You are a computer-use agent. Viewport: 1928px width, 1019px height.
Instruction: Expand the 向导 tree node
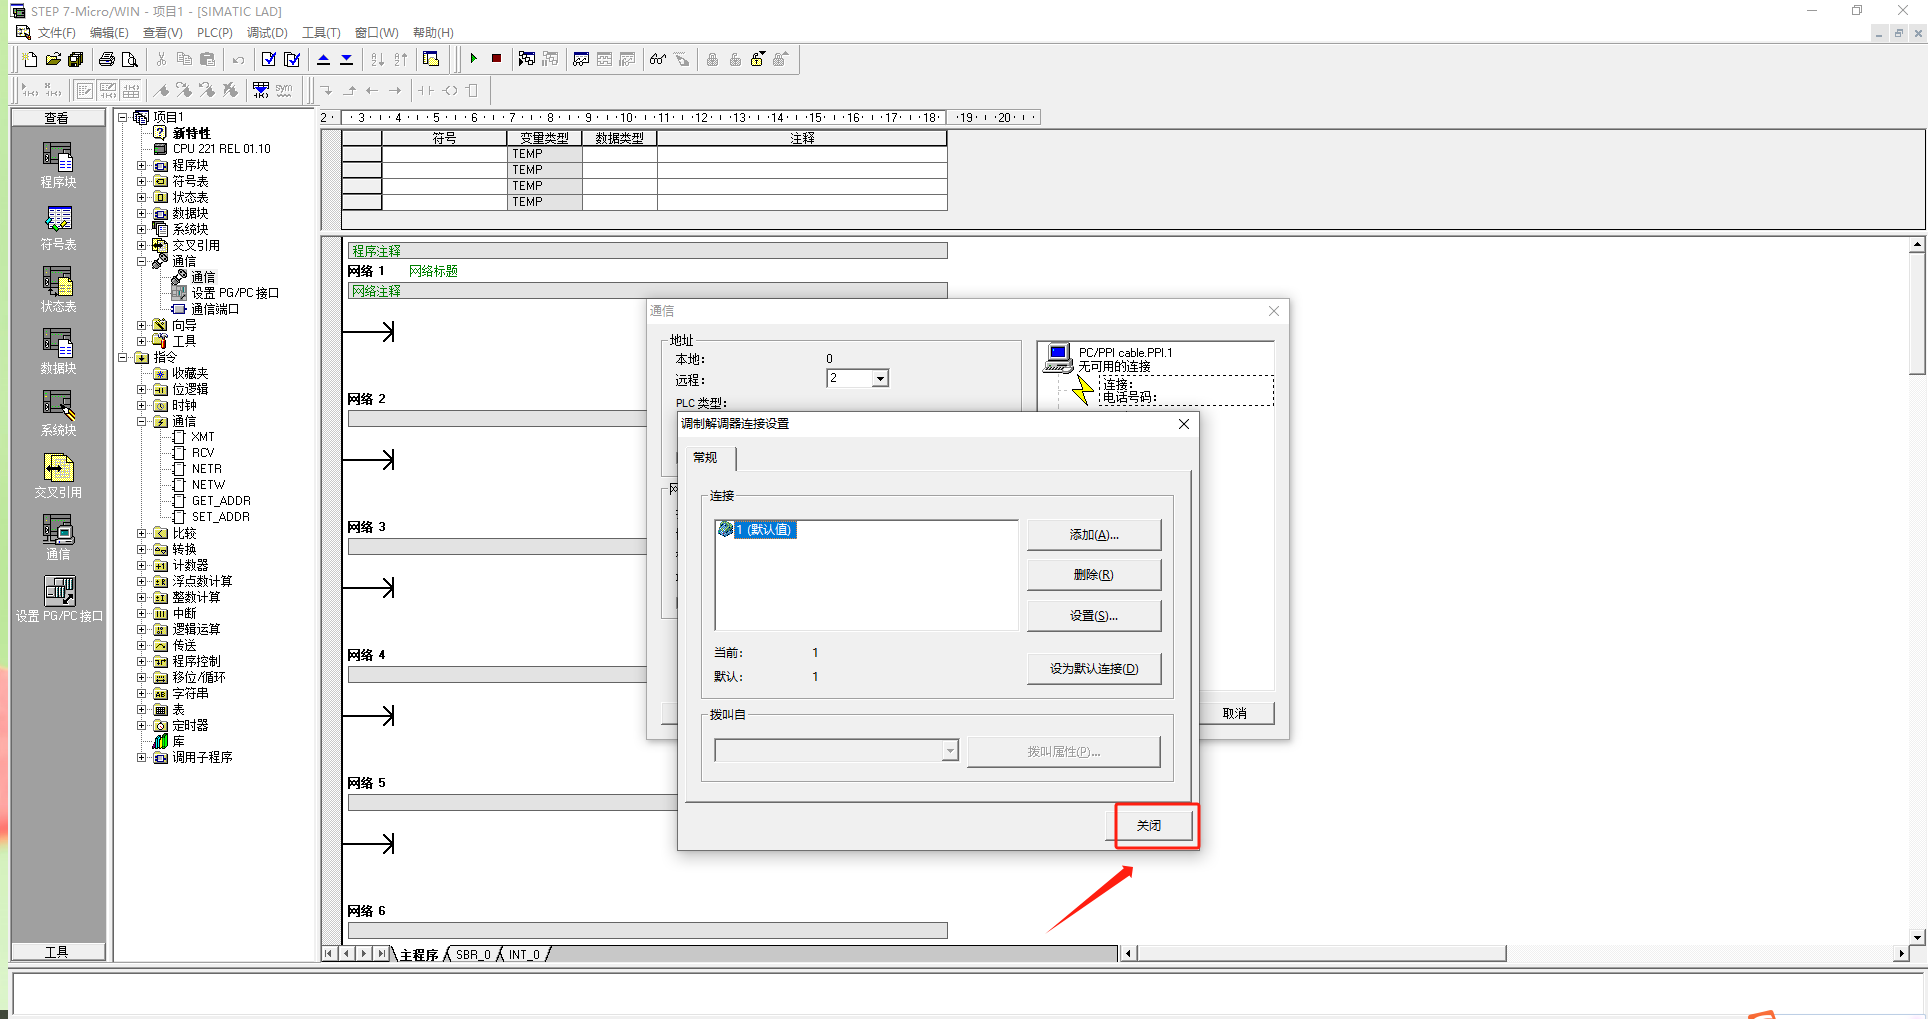142,325
